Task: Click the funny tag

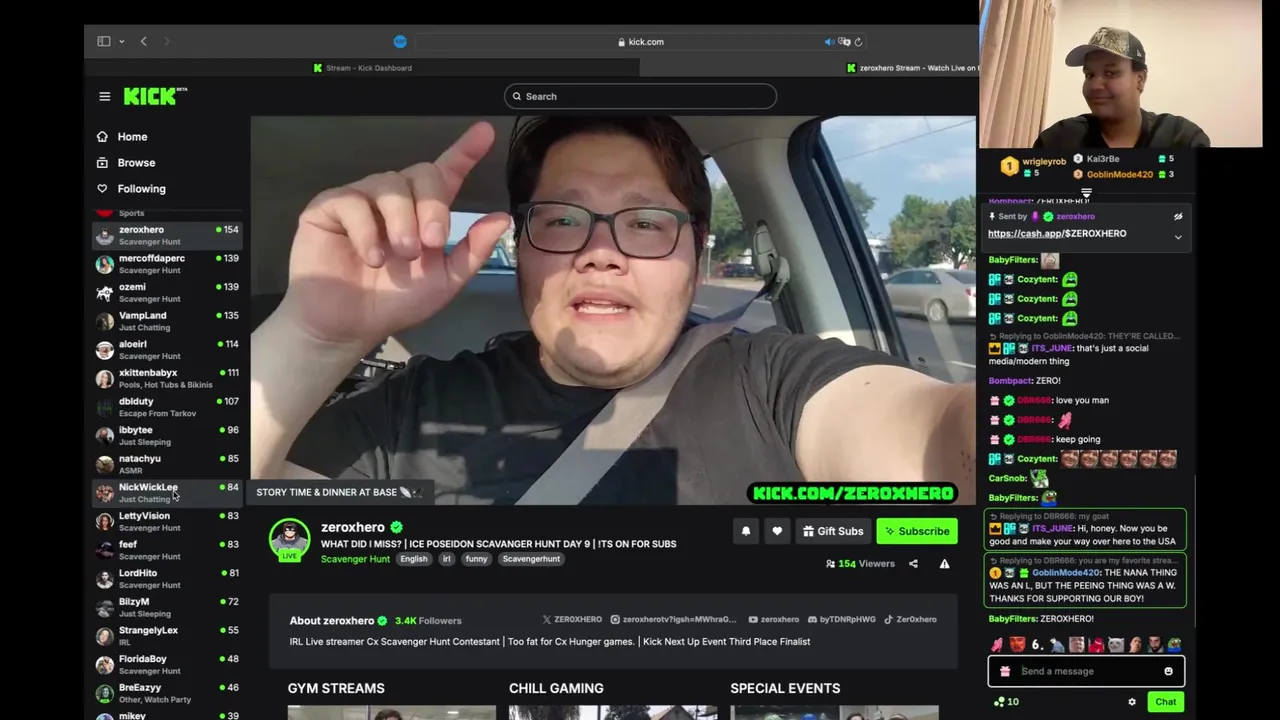Action: click(476, 559)
